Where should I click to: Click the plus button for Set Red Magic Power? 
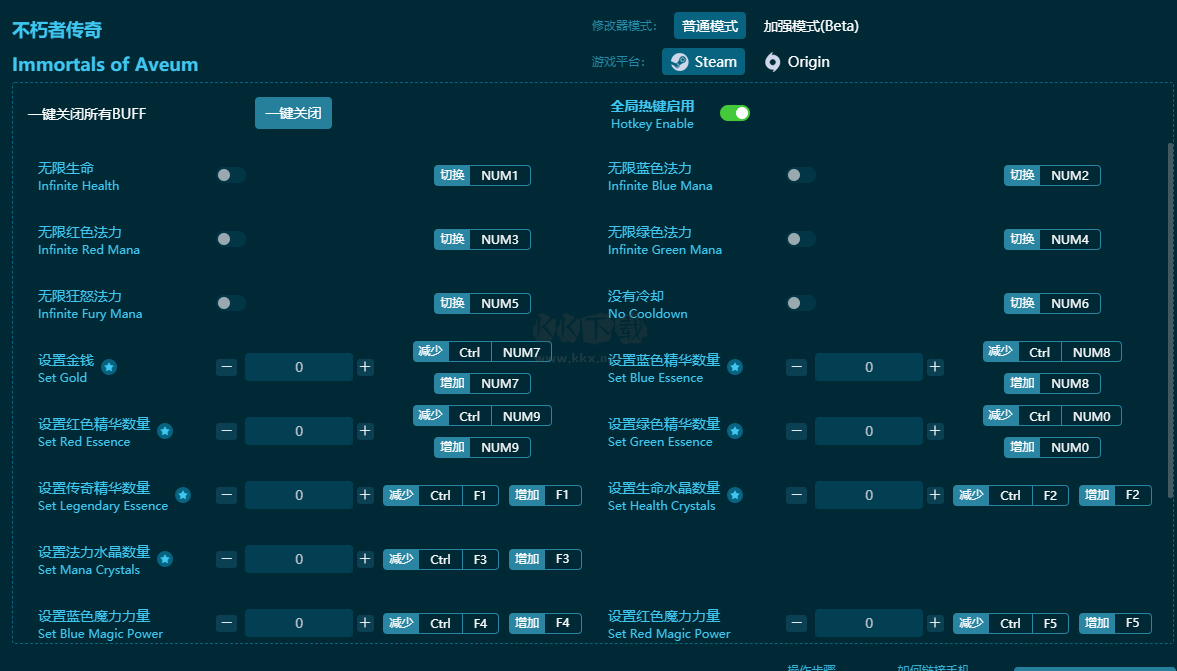point(935,623)
